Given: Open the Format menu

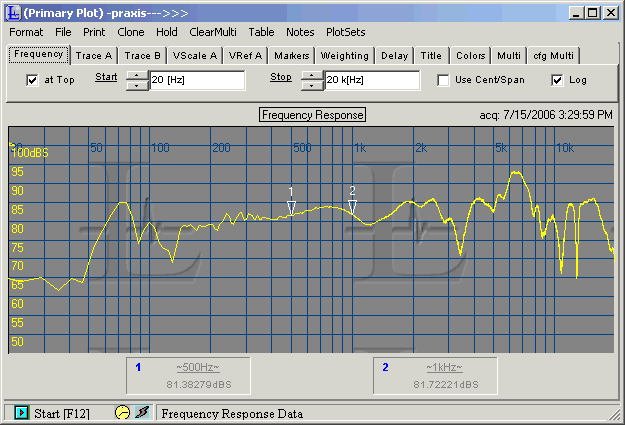Looking at the screenshot, I should click(x=26, y=32).
